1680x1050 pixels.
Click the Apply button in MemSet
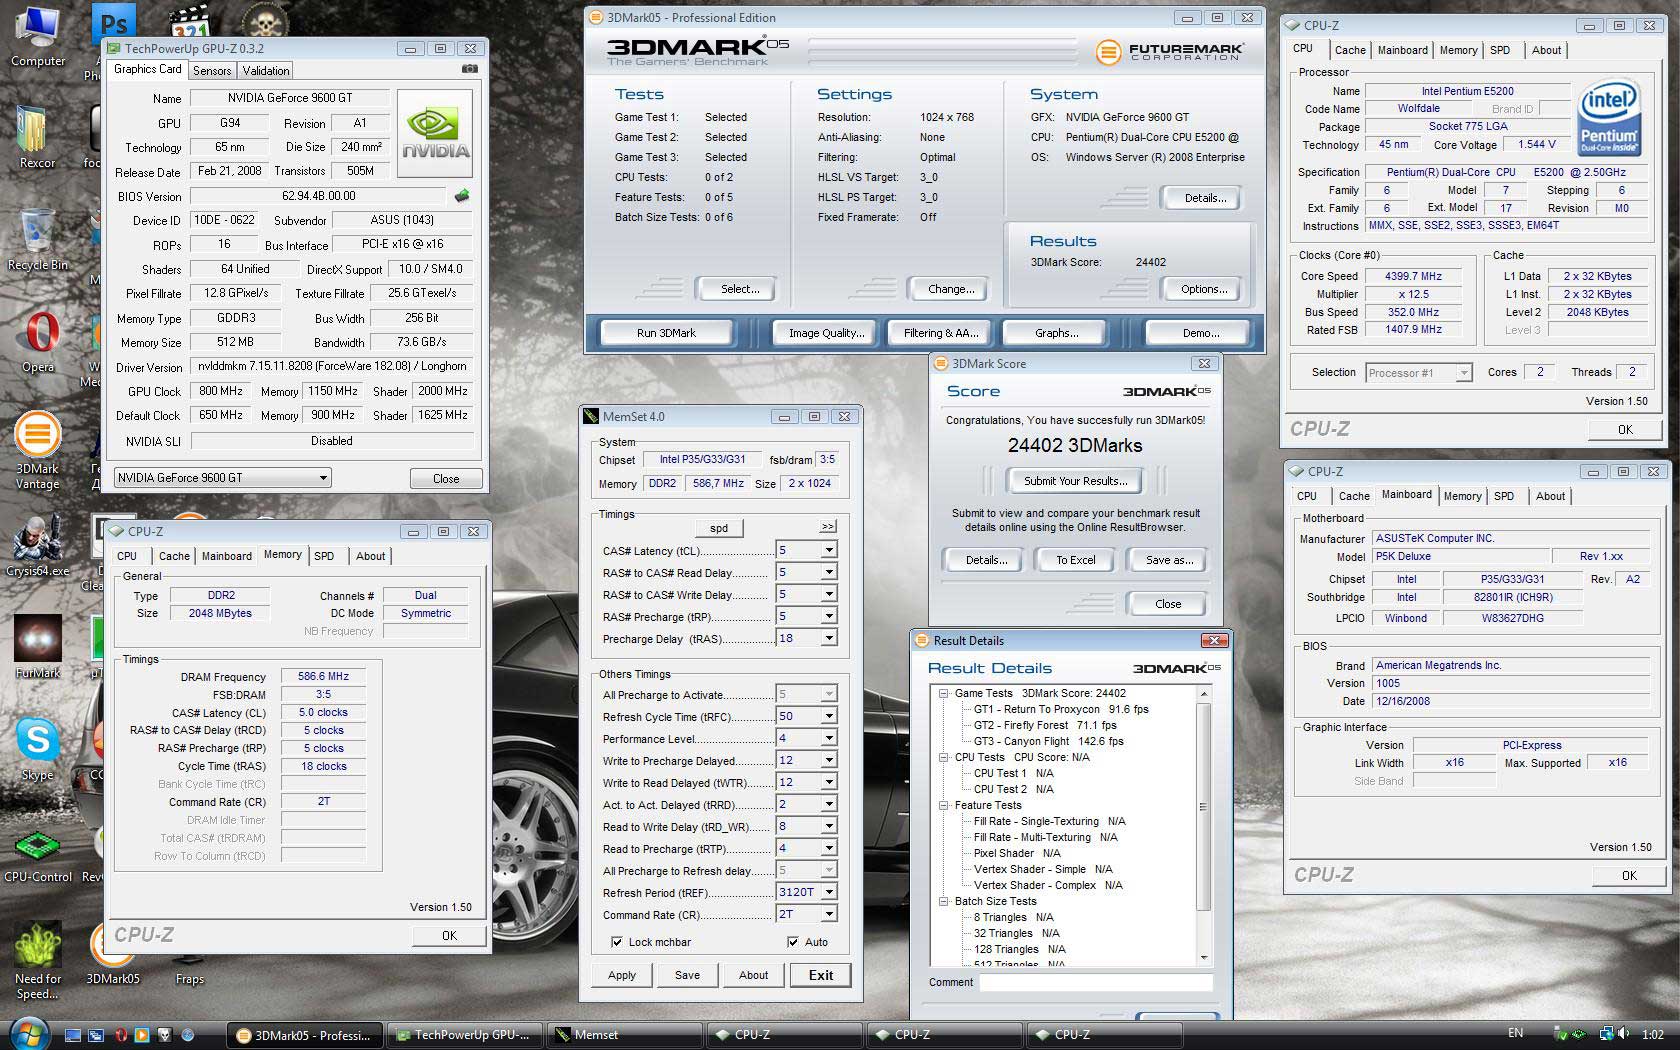point(621,975)
